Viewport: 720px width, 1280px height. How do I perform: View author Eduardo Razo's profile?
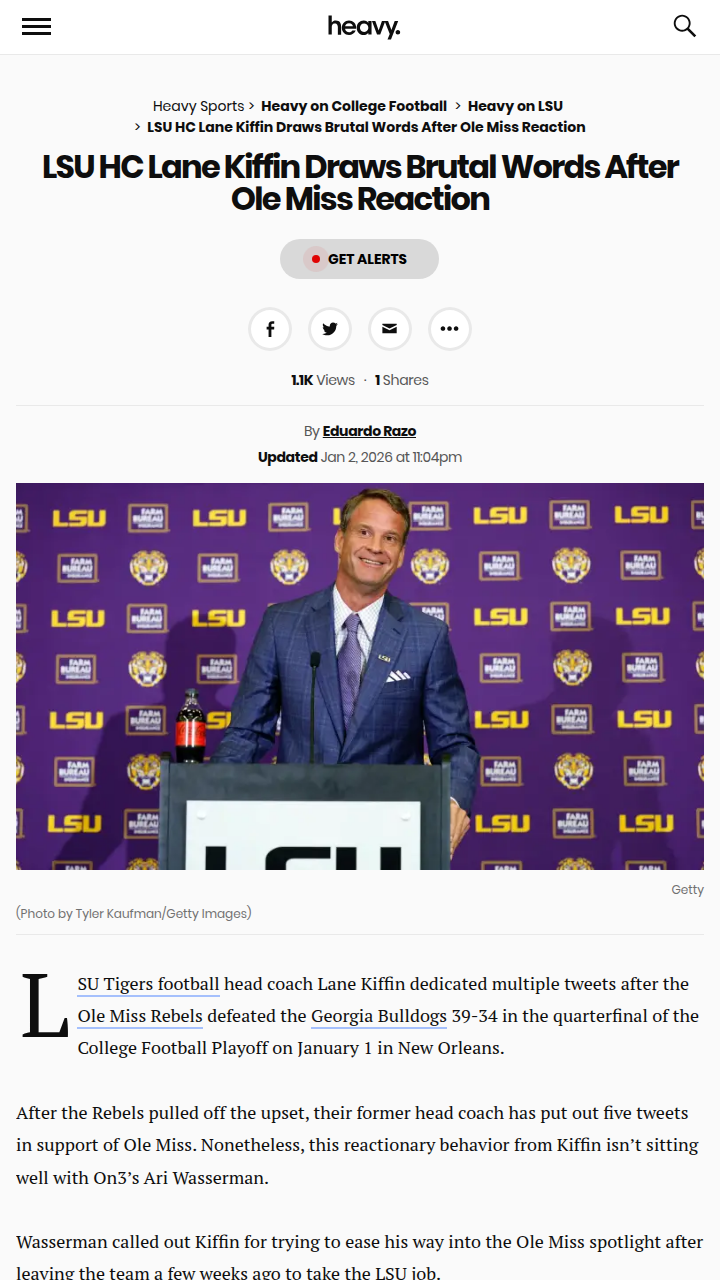coord(369,431)
